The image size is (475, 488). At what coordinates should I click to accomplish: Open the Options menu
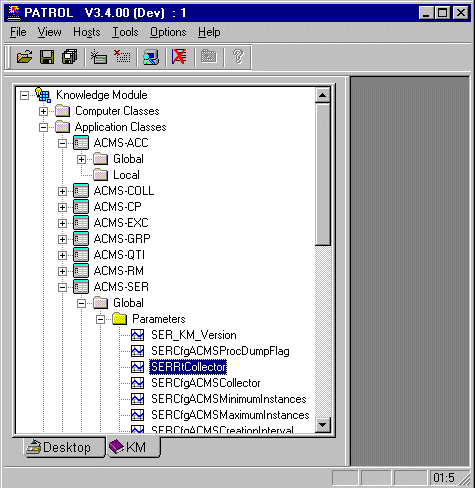(168, 32)
